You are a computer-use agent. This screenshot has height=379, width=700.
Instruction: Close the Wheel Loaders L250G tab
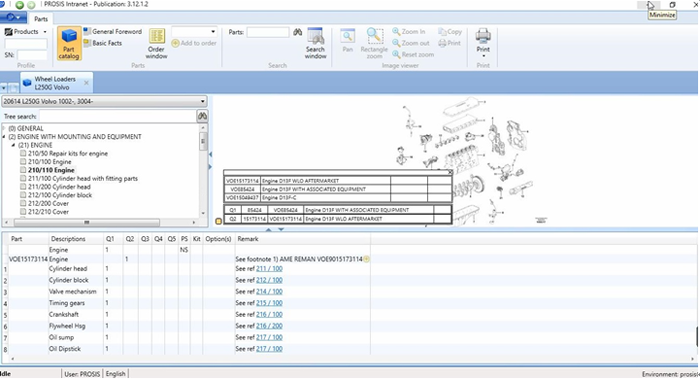86,83
